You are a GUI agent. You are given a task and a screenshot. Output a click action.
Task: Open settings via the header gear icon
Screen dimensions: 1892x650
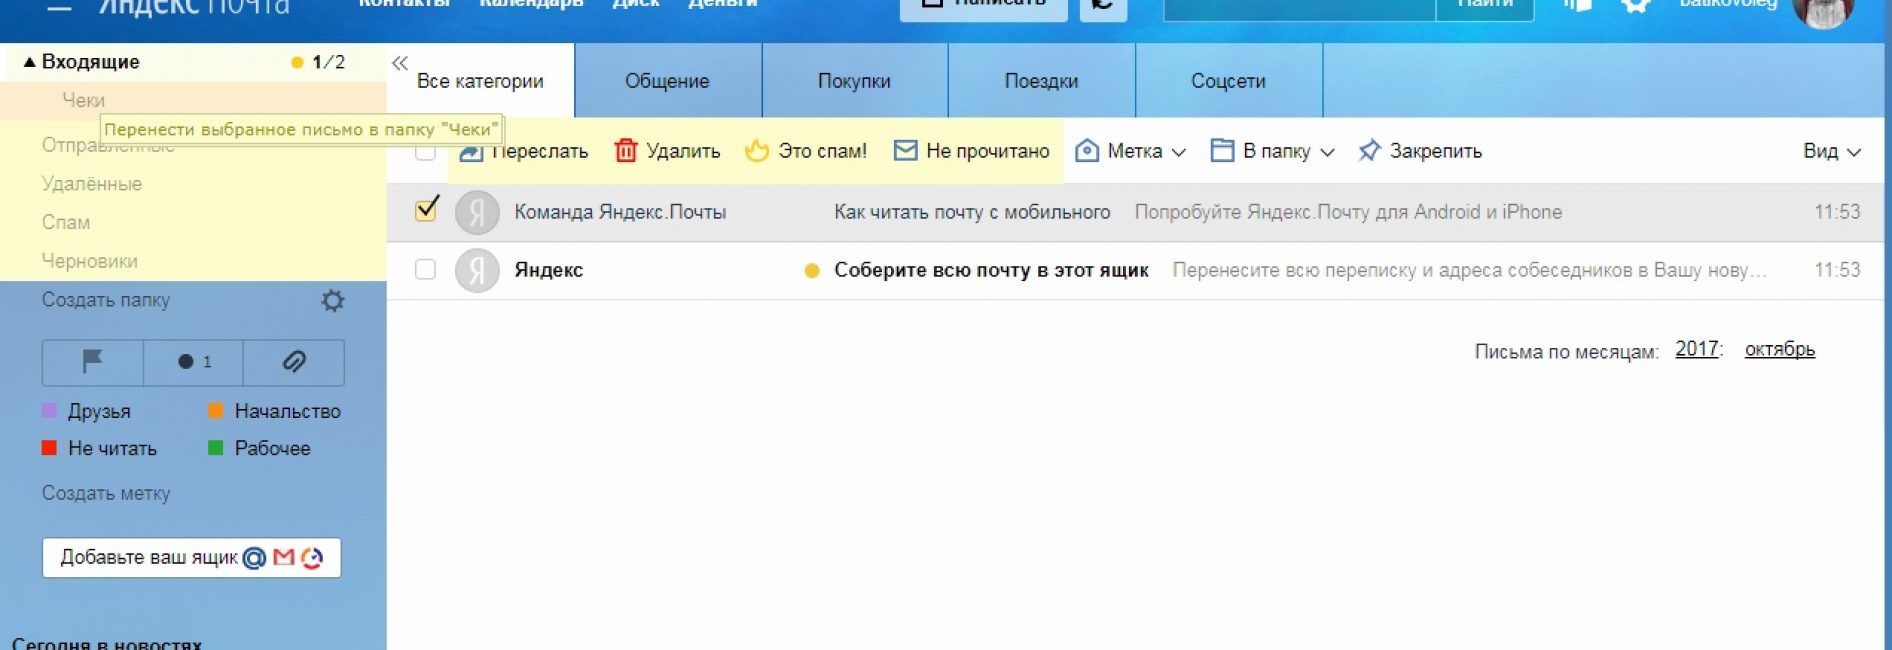(1635, 5)
